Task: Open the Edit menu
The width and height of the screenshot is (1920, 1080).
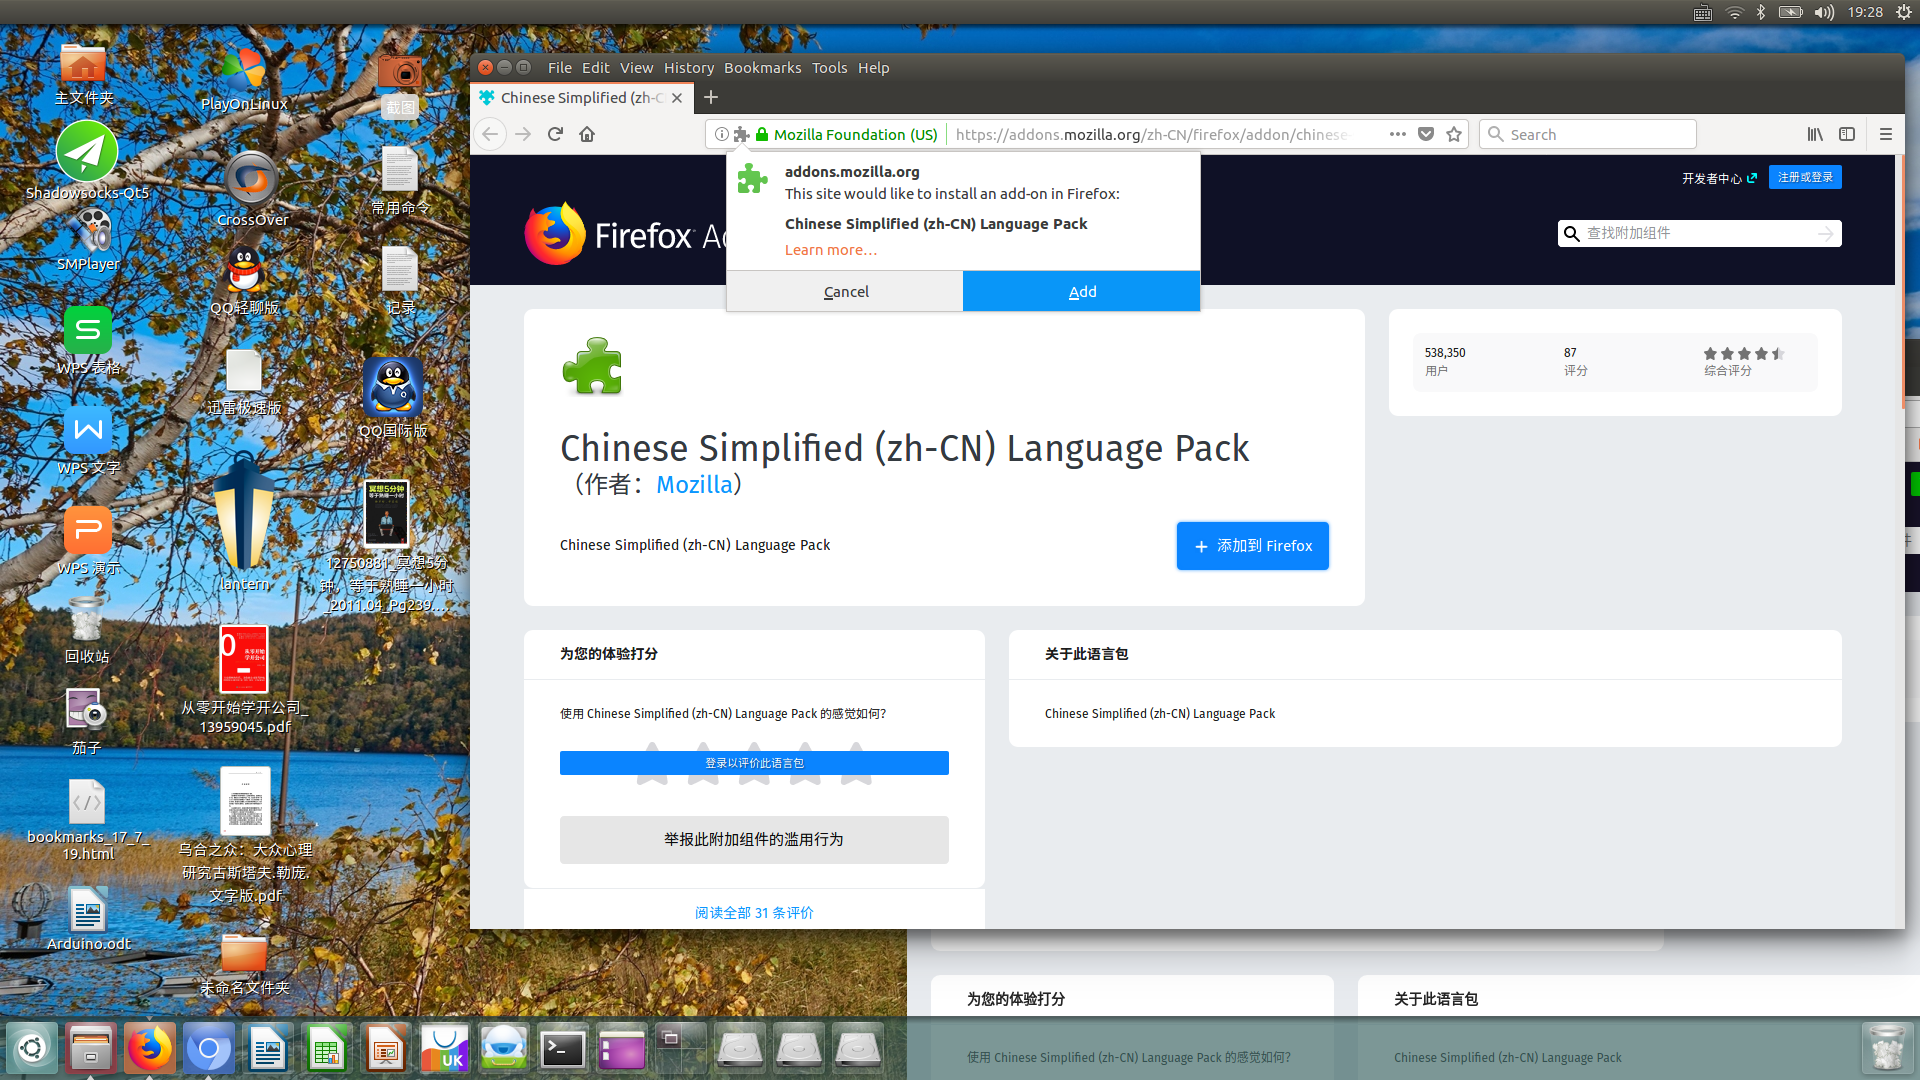Action: (x=596, y=68)
